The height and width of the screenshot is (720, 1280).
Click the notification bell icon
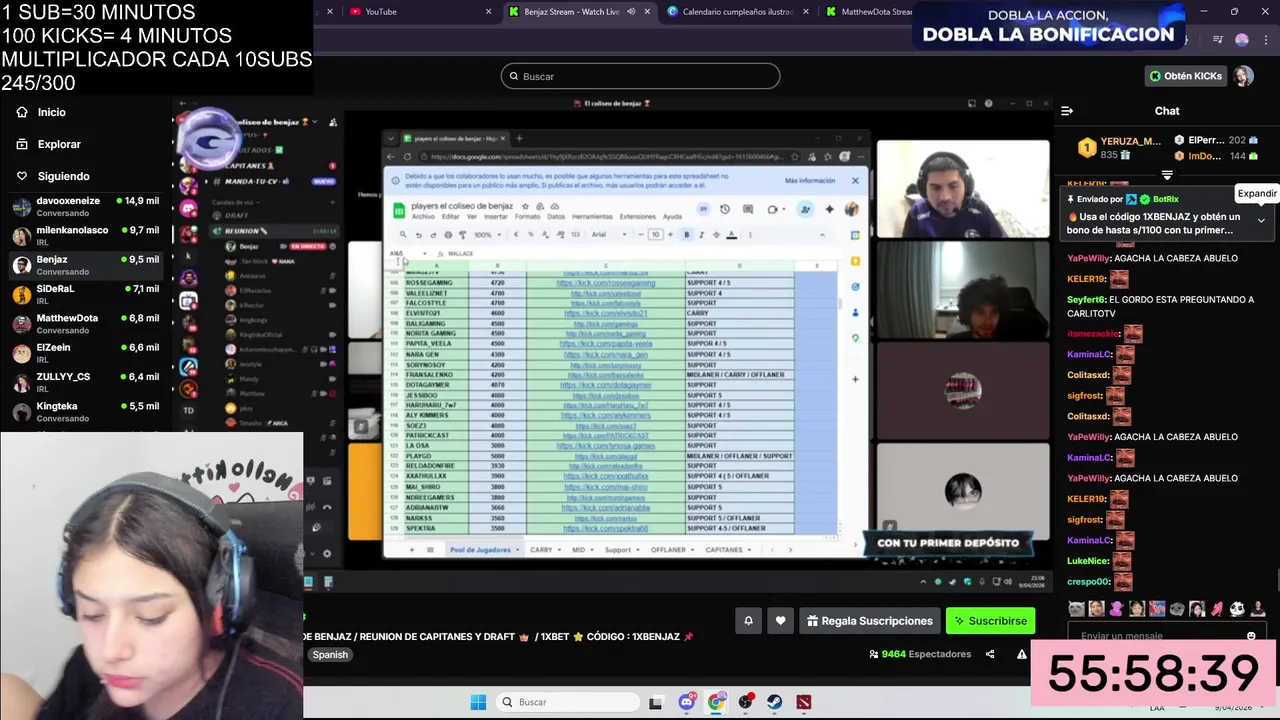[x=748, y=621]
